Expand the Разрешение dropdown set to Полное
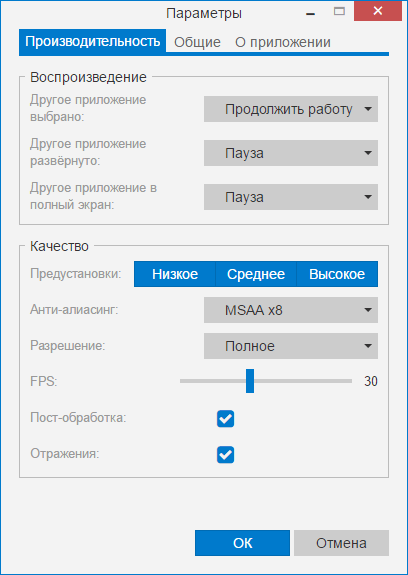 point(291,346)
